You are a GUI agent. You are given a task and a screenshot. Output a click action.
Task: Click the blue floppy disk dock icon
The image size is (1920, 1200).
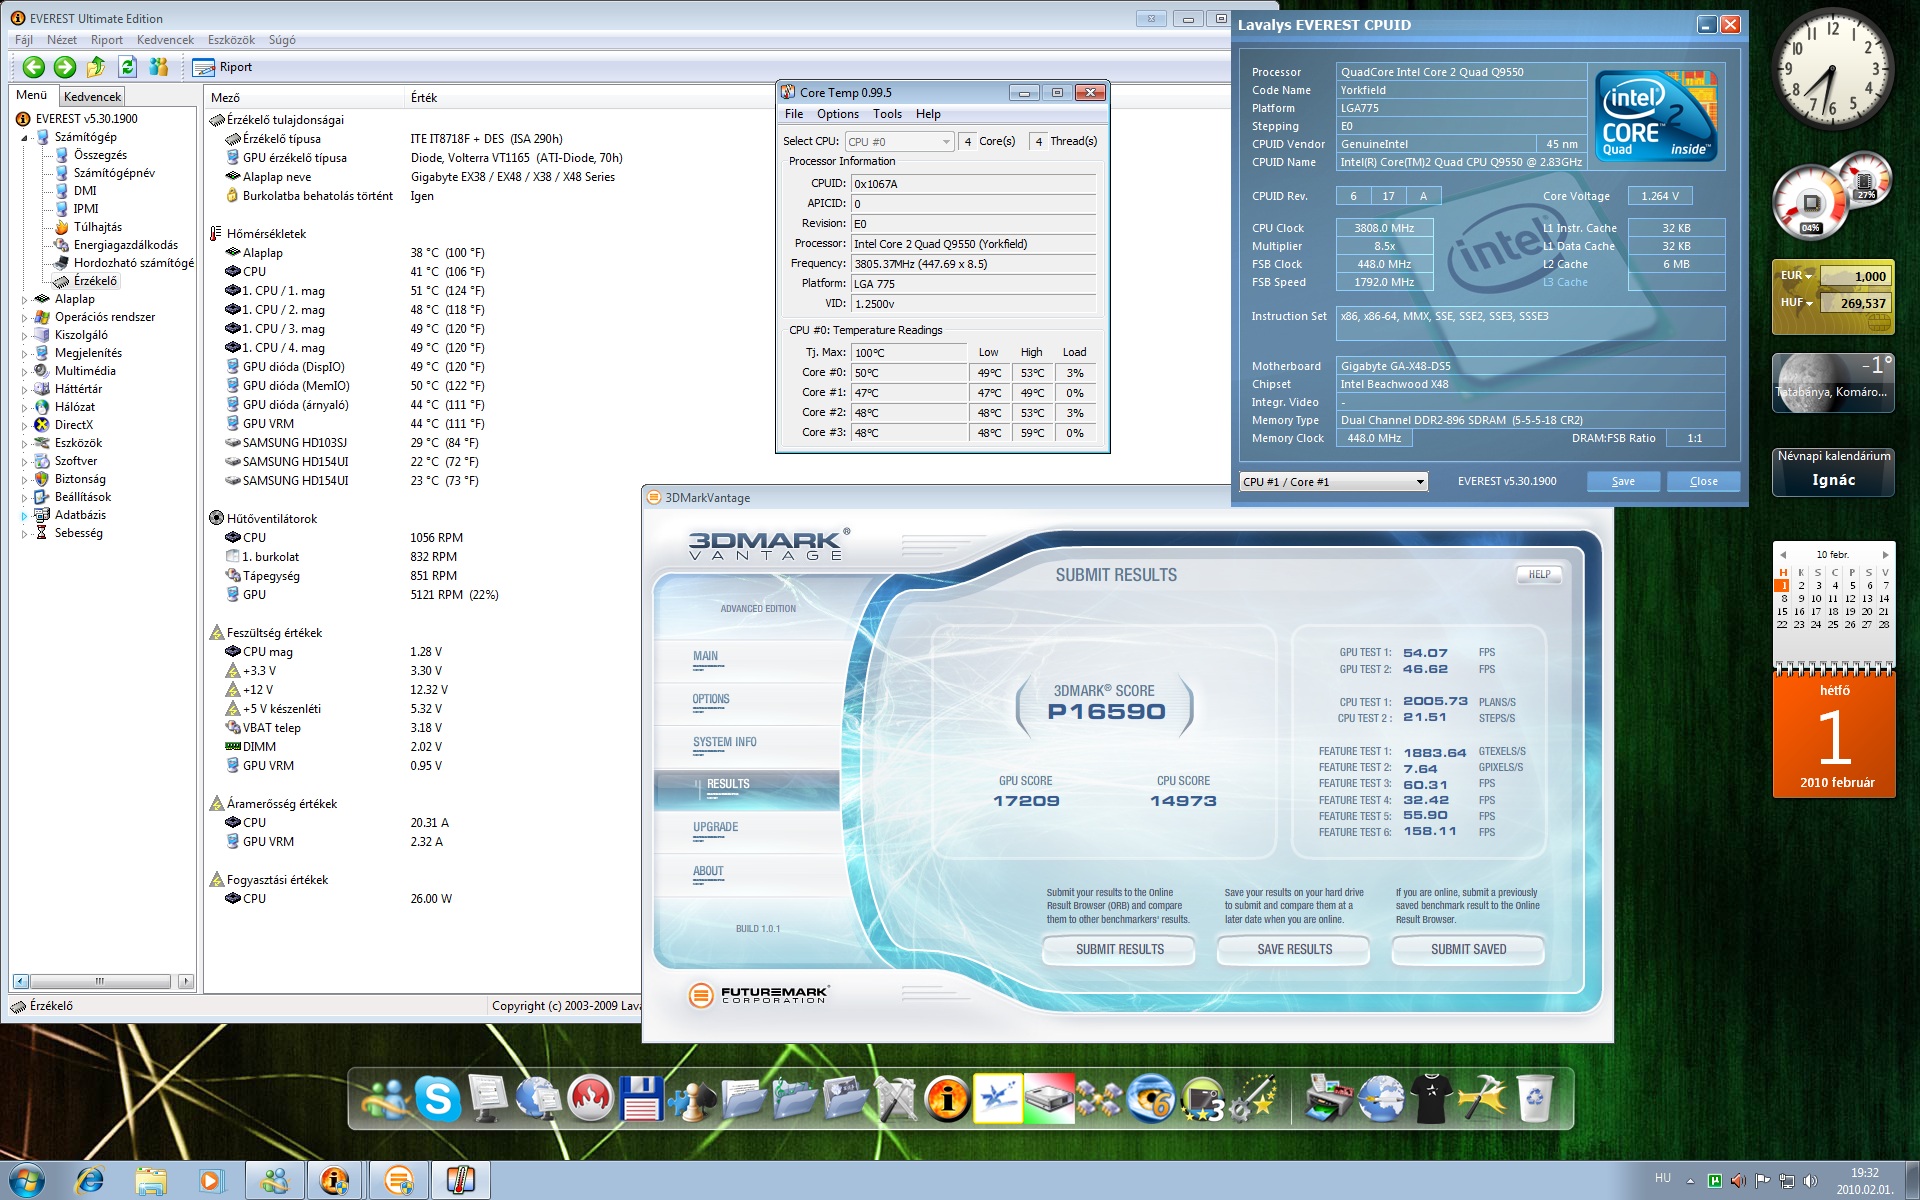[x=641, y=1099]
